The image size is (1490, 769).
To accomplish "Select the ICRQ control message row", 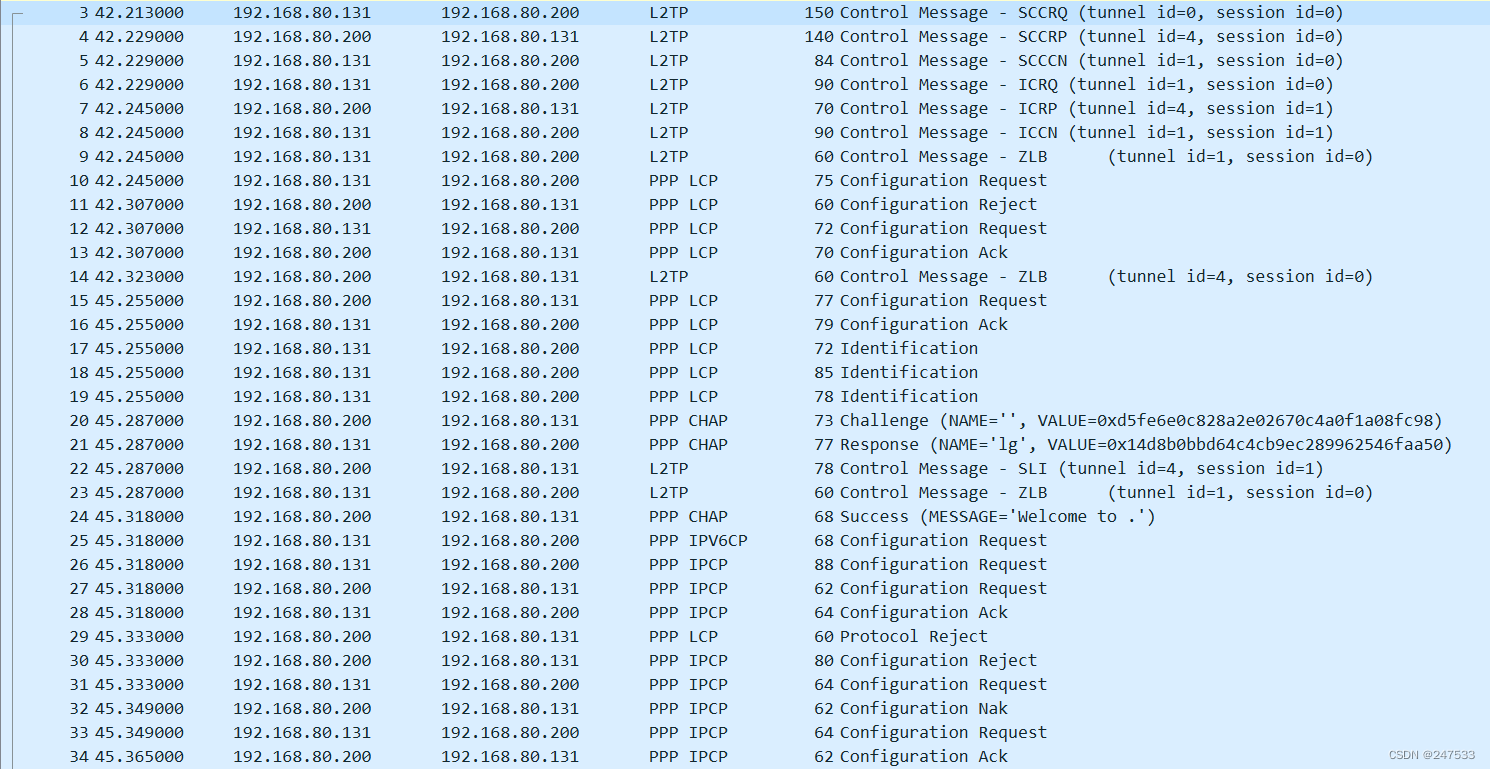I will [745, 85].
